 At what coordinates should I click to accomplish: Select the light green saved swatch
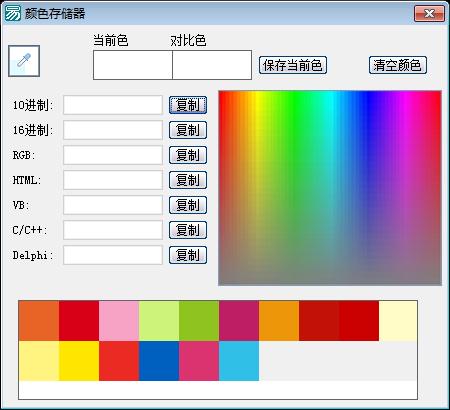tap(159, 321)
